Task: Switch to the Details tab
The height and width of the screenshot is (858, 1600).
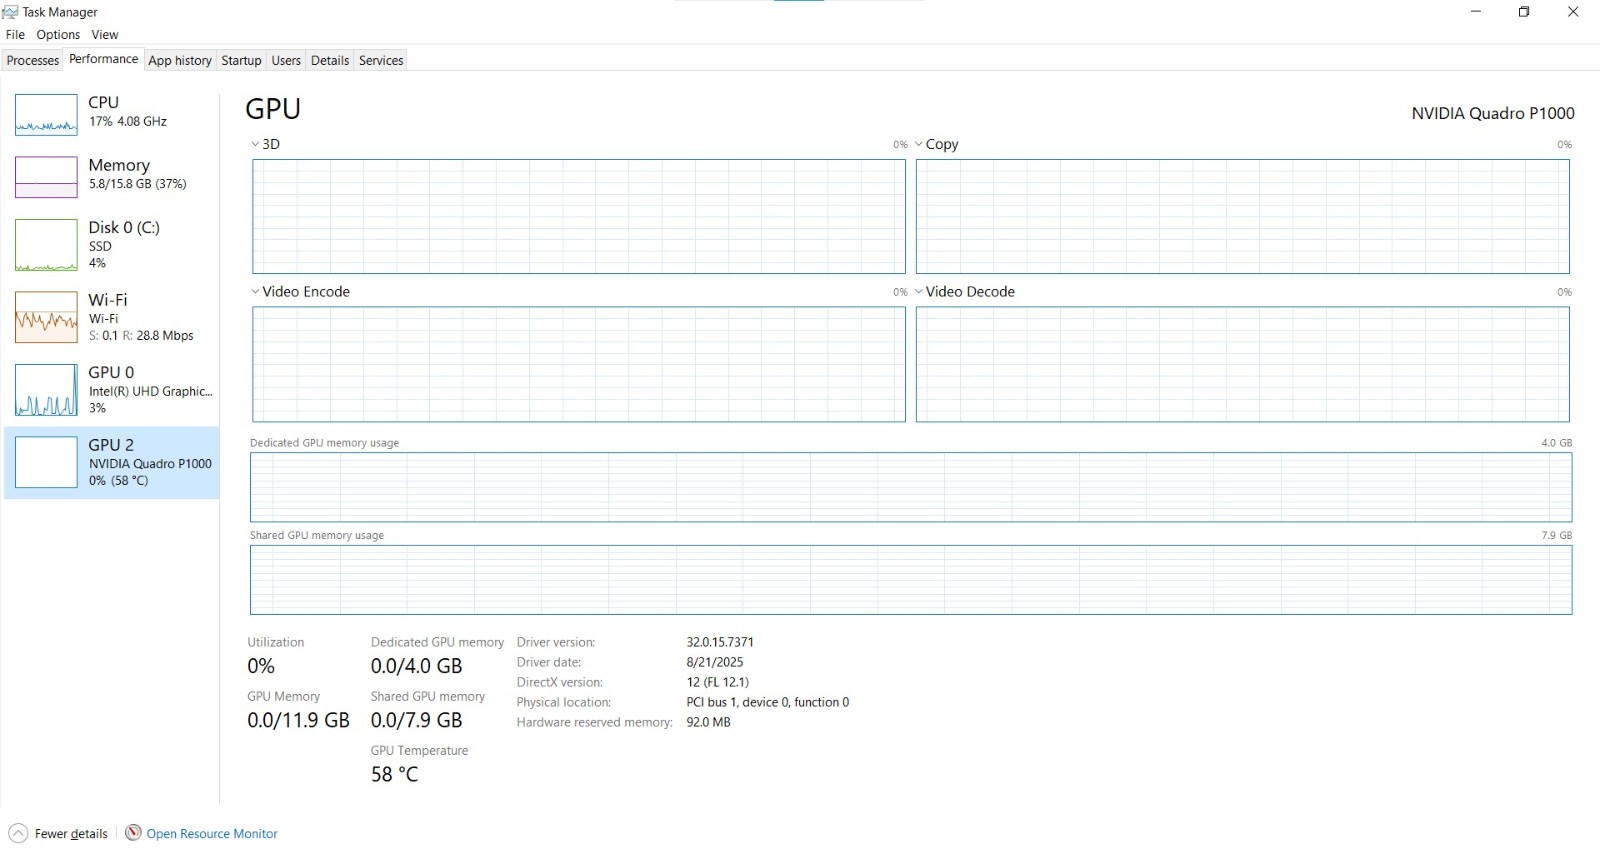Action: [x=330, y=60]
